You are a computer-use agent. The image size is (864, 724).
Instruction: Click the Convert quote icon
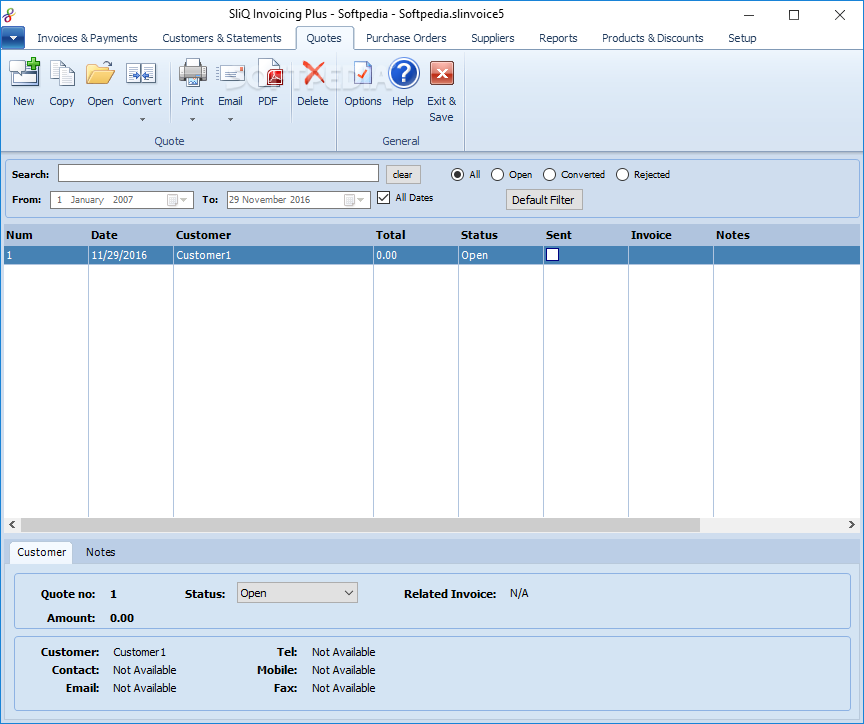[x=141, y=76]
